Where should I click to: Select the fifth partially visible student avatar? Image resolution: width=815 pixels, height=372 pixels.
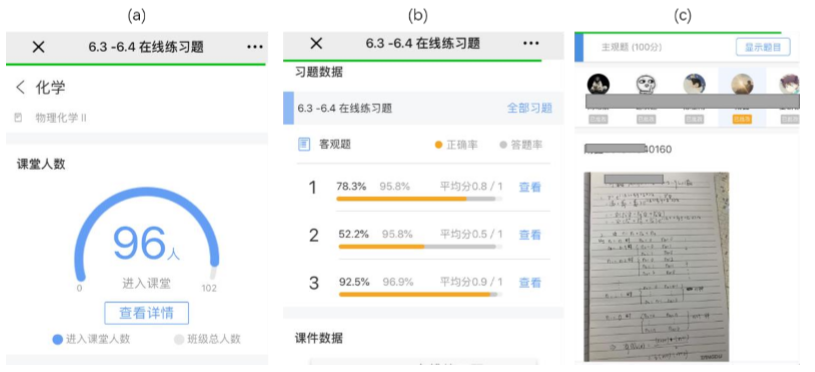pos(789,84)
